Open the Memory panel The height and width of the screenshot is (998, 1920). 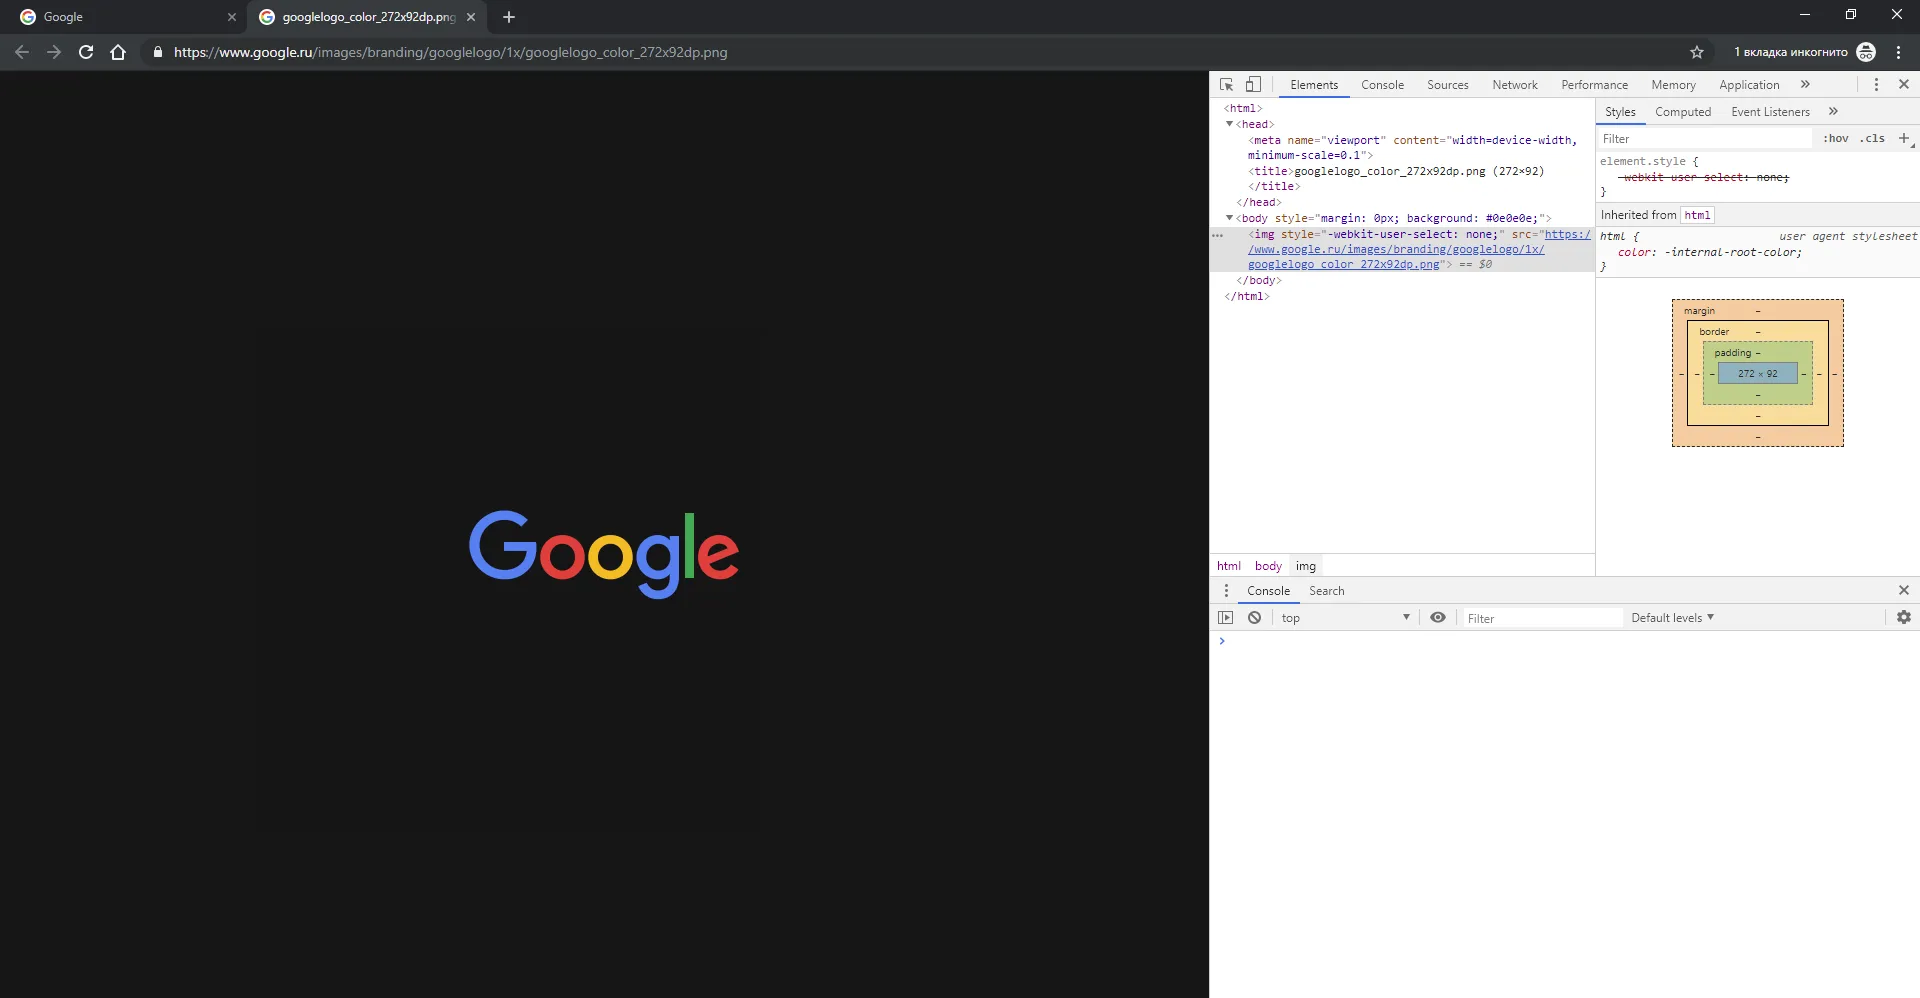[x=1673, y=85]
